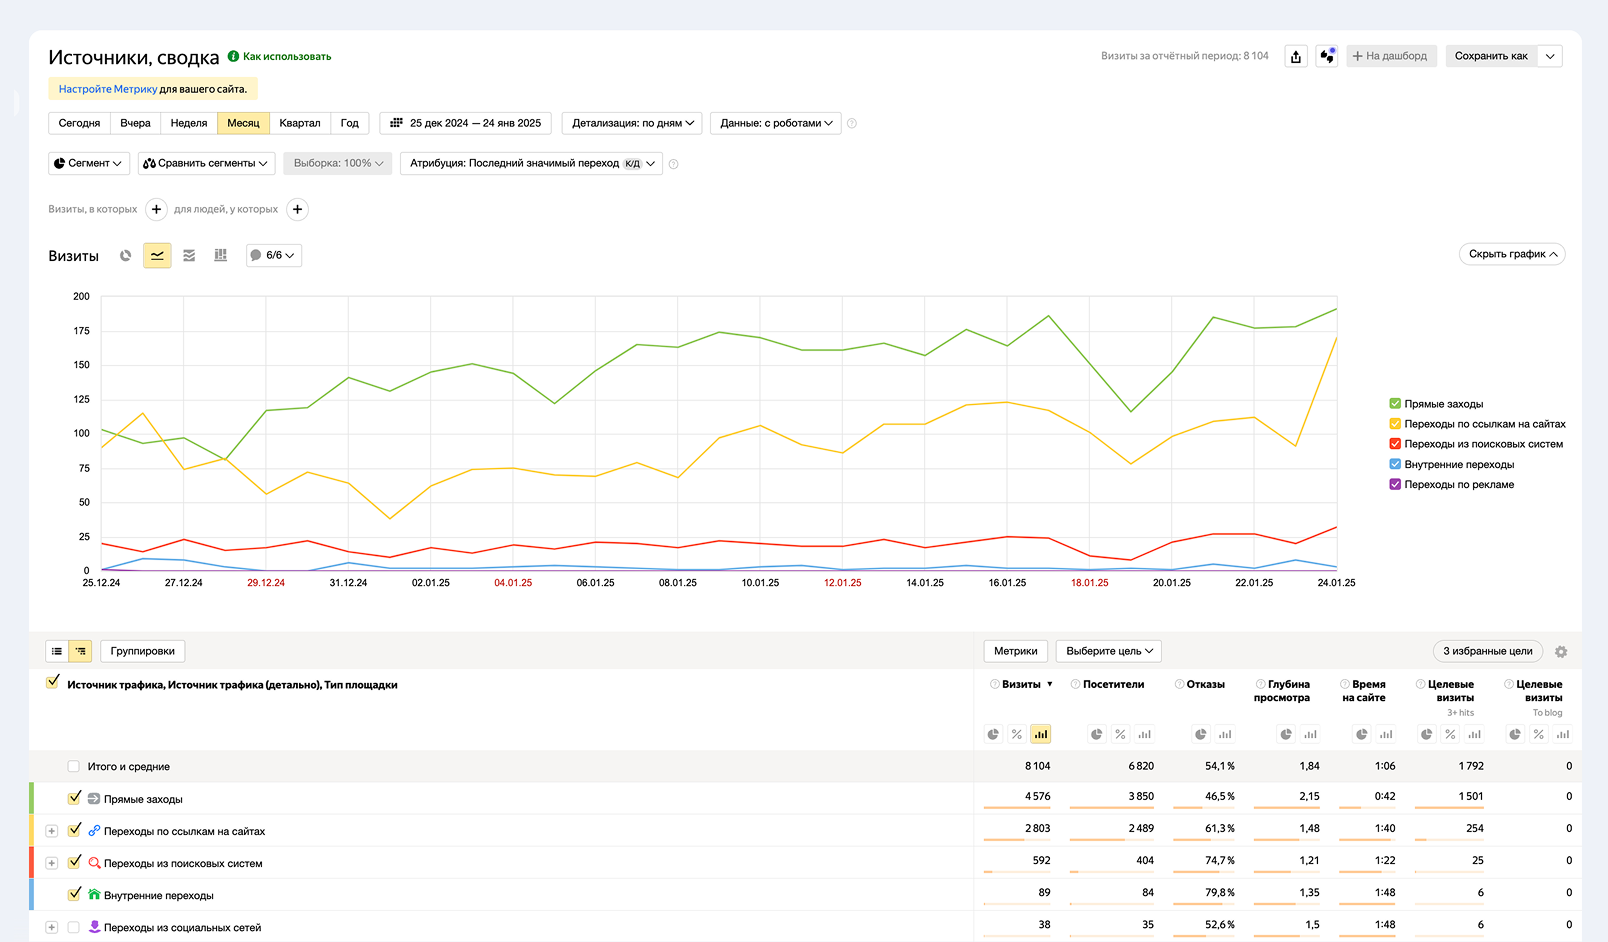
Task: Click the date range 25 дек 2024 field
Action: click(x=466, y=123)
